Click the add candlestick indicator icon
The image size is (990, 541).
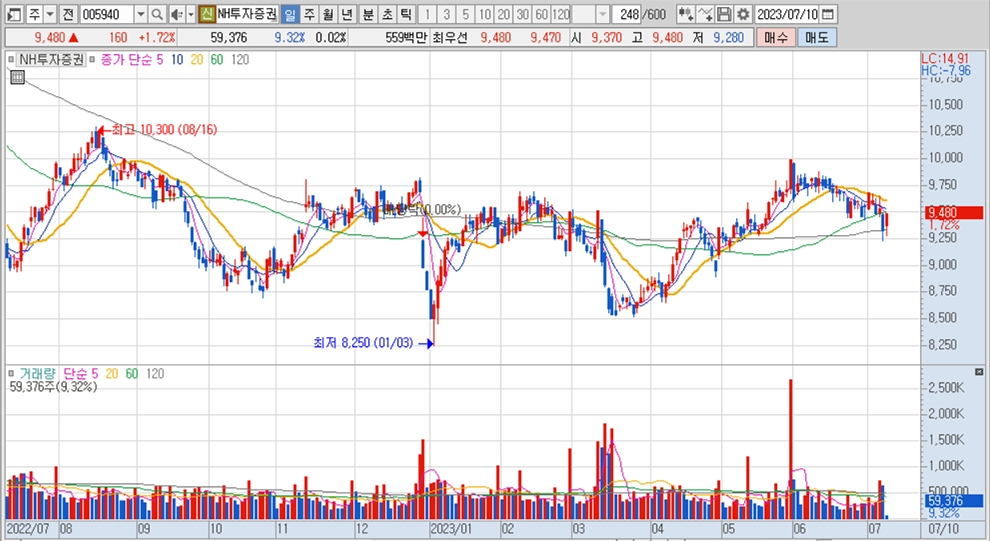click(685, 15)
